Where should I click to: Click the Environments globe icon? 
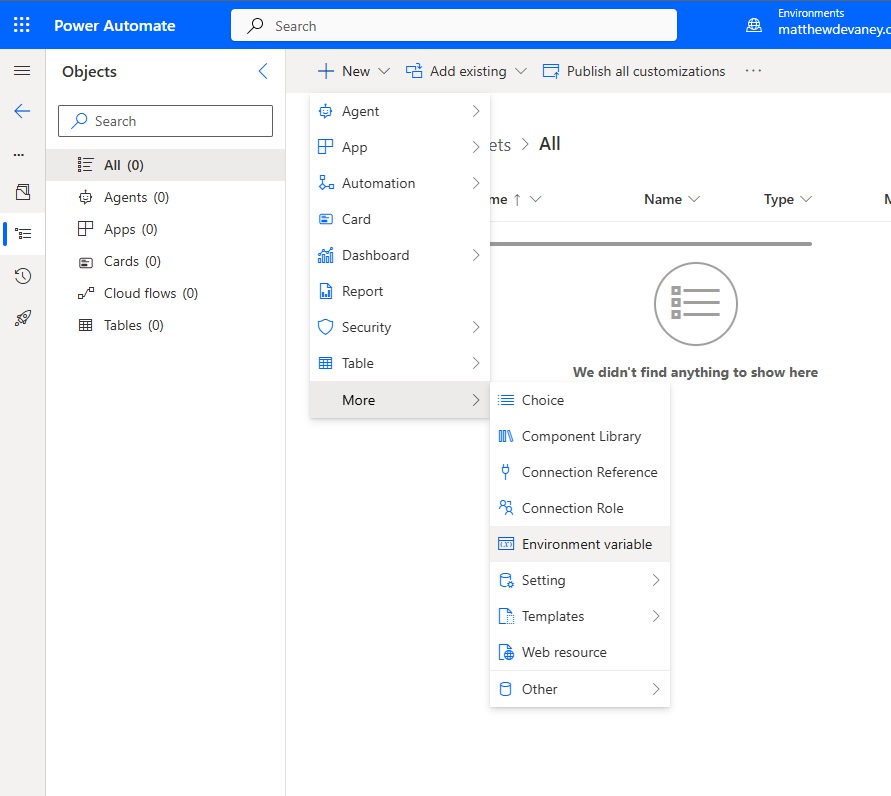753,25
